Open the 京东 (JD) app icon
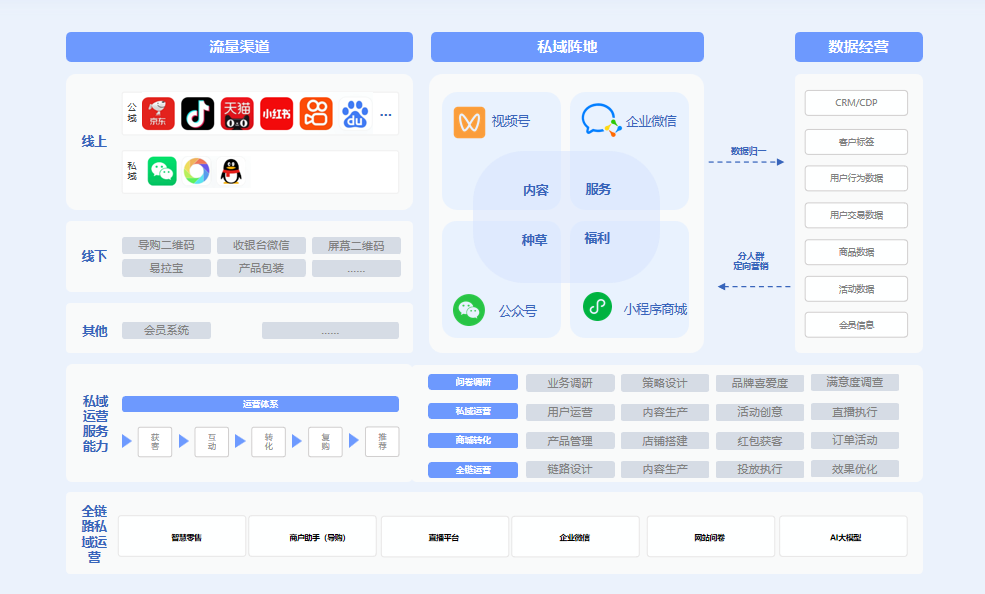The width and height of the screenshot is (985, 594). [x=160, y=114]
